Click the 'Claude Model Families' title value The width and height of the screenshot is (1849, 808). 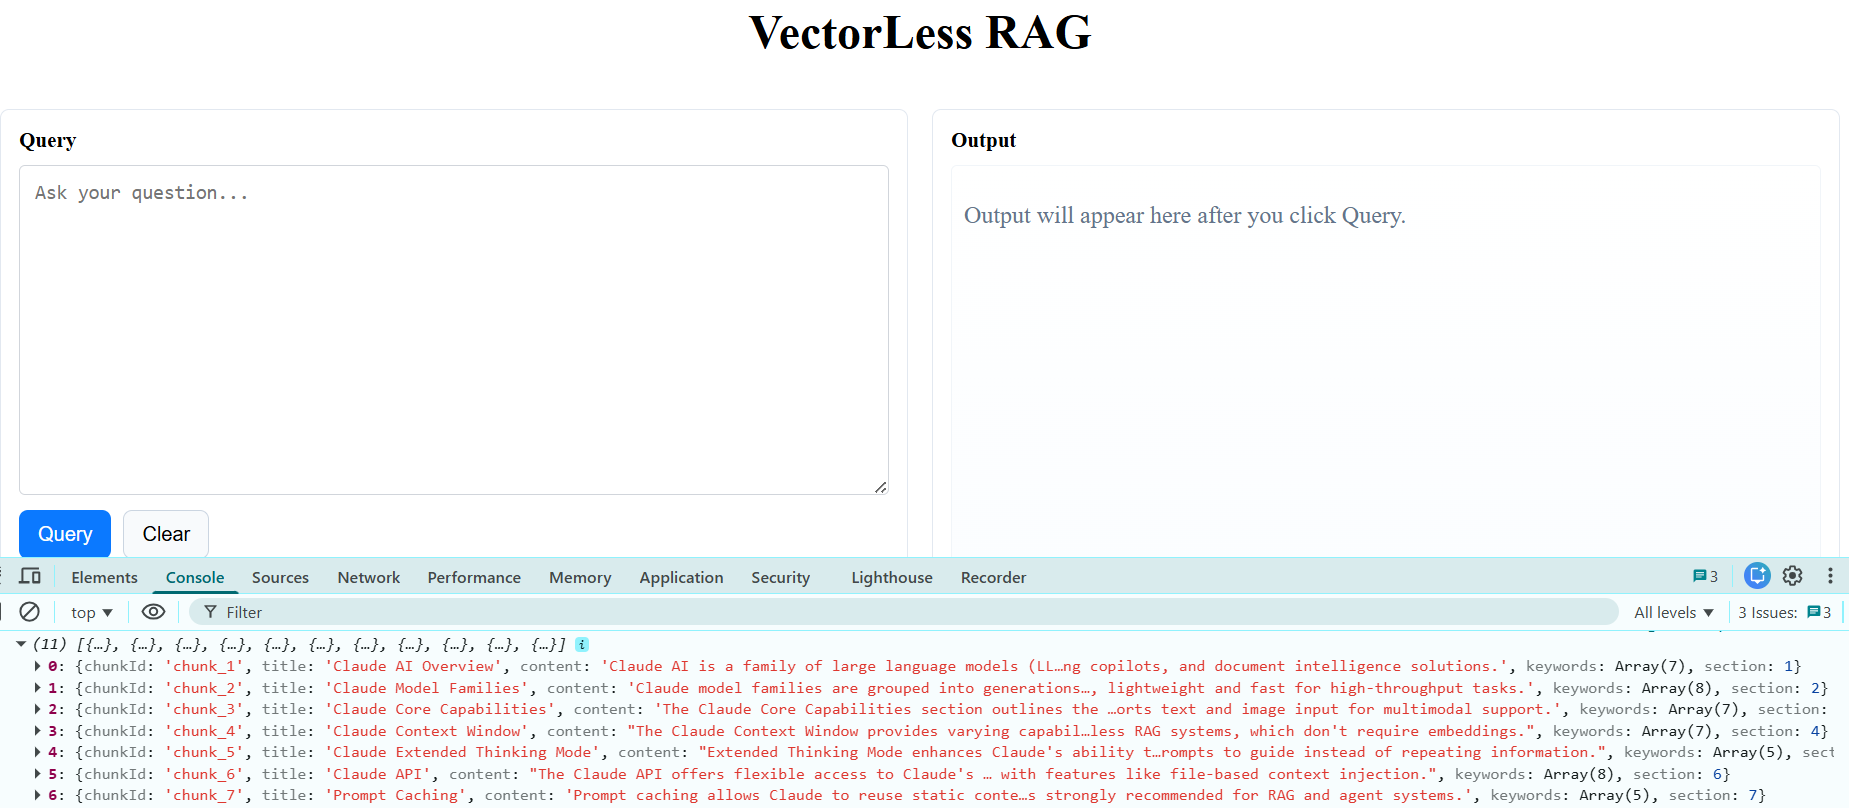coord(427,688)
